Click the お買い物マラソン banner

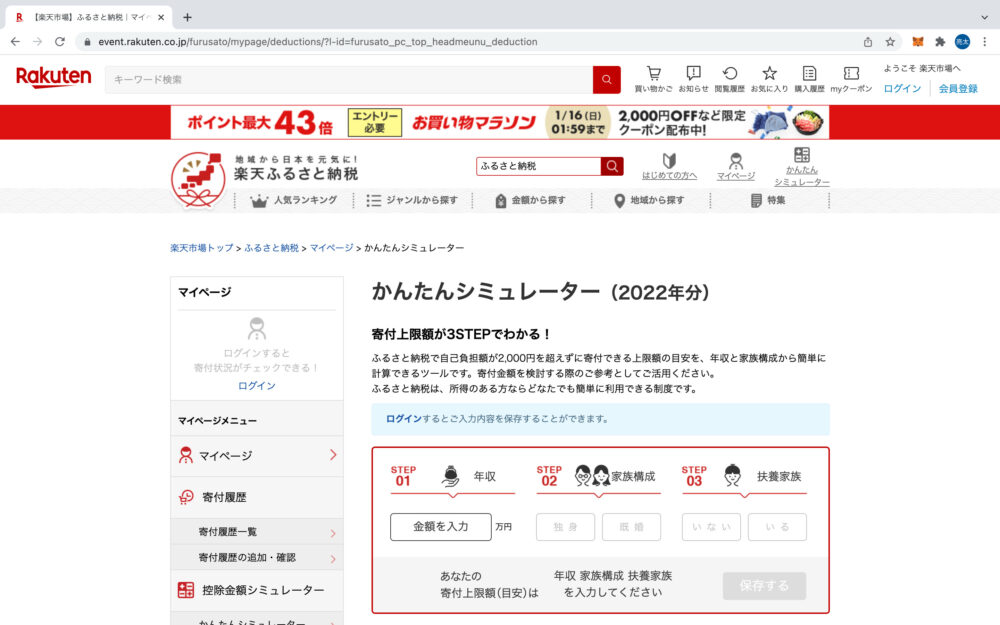pos(500,122)
